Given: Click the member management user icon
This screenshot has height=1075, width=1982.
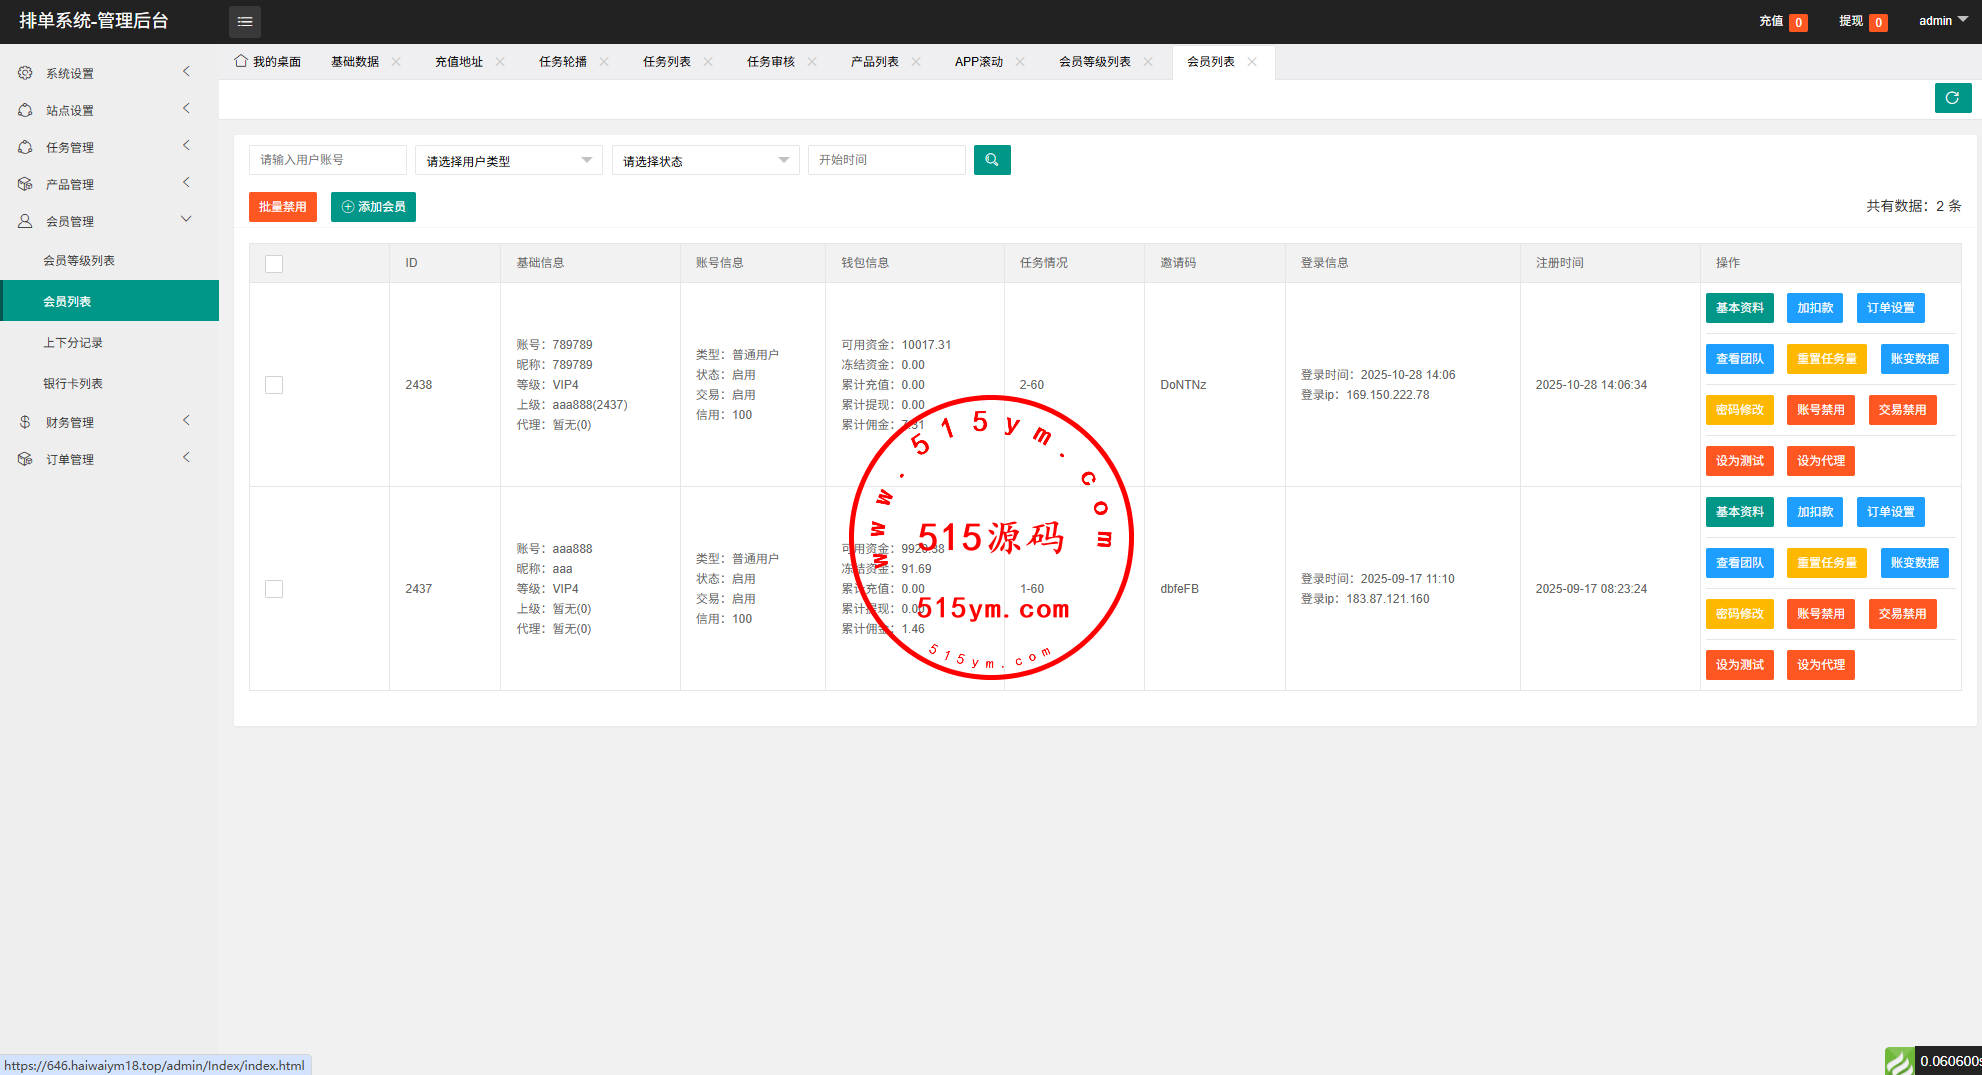Looking at the screenshot, I should pyautogui.click(x=25, y=221).
